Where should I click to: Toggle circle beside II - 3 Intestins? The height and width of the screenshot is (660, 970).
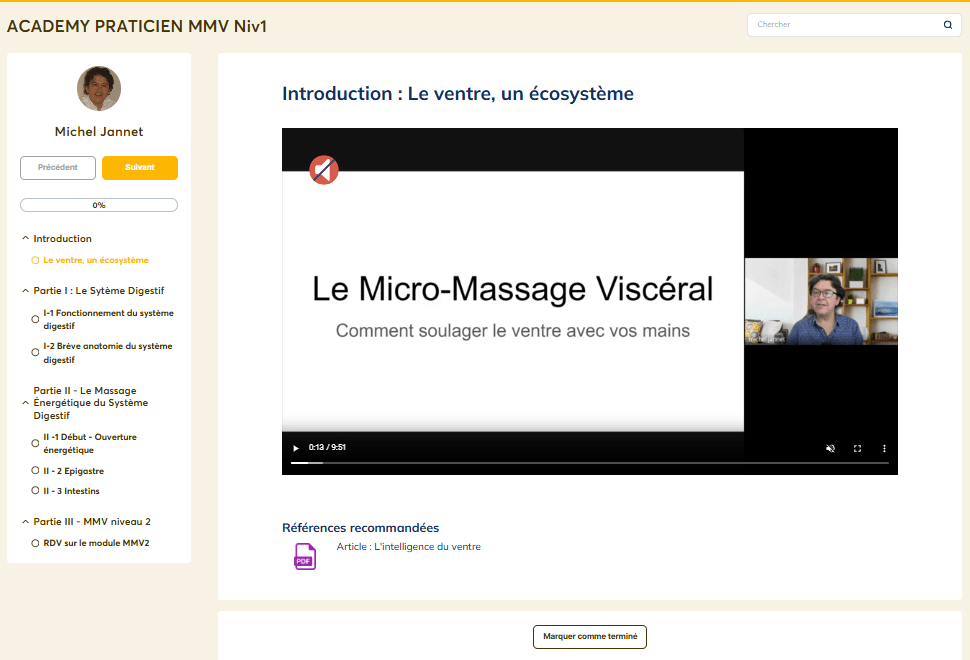(x=35, y=491)
